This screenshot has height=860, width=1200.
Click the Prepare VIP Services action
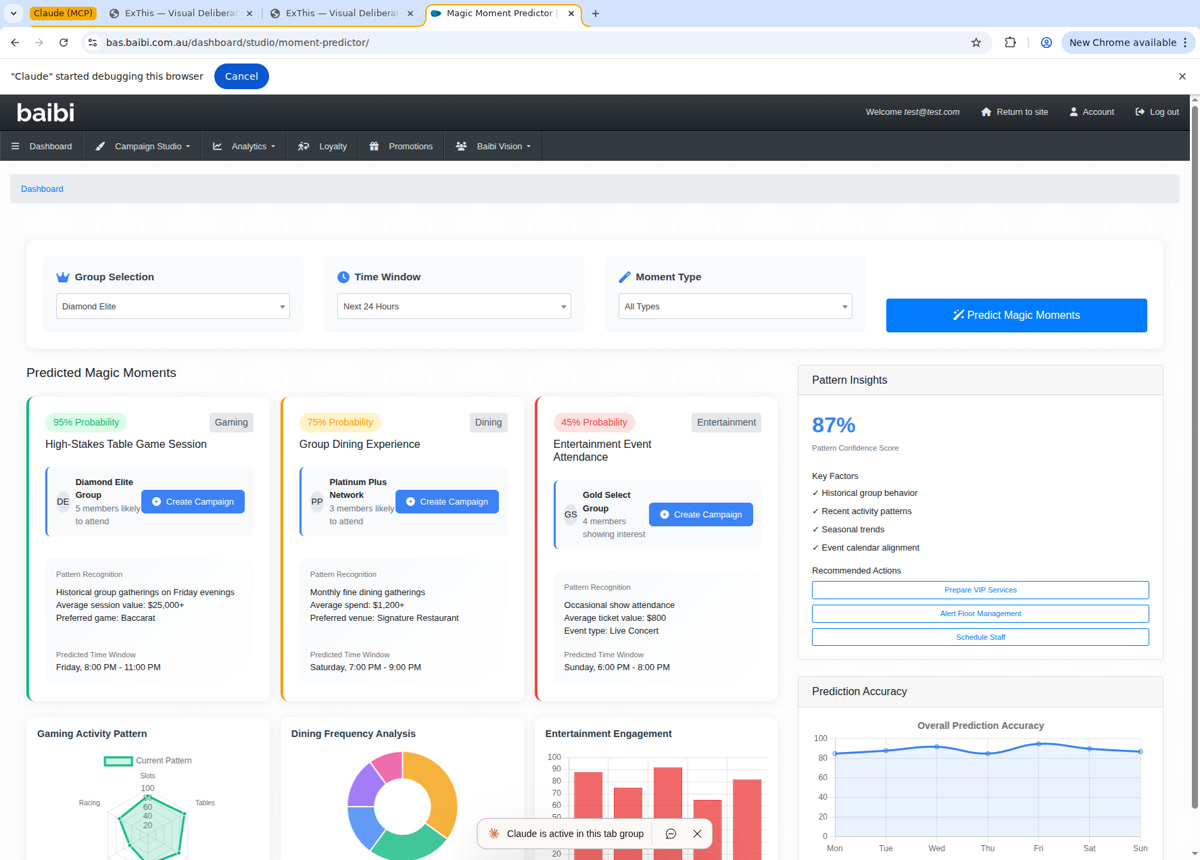980,590
